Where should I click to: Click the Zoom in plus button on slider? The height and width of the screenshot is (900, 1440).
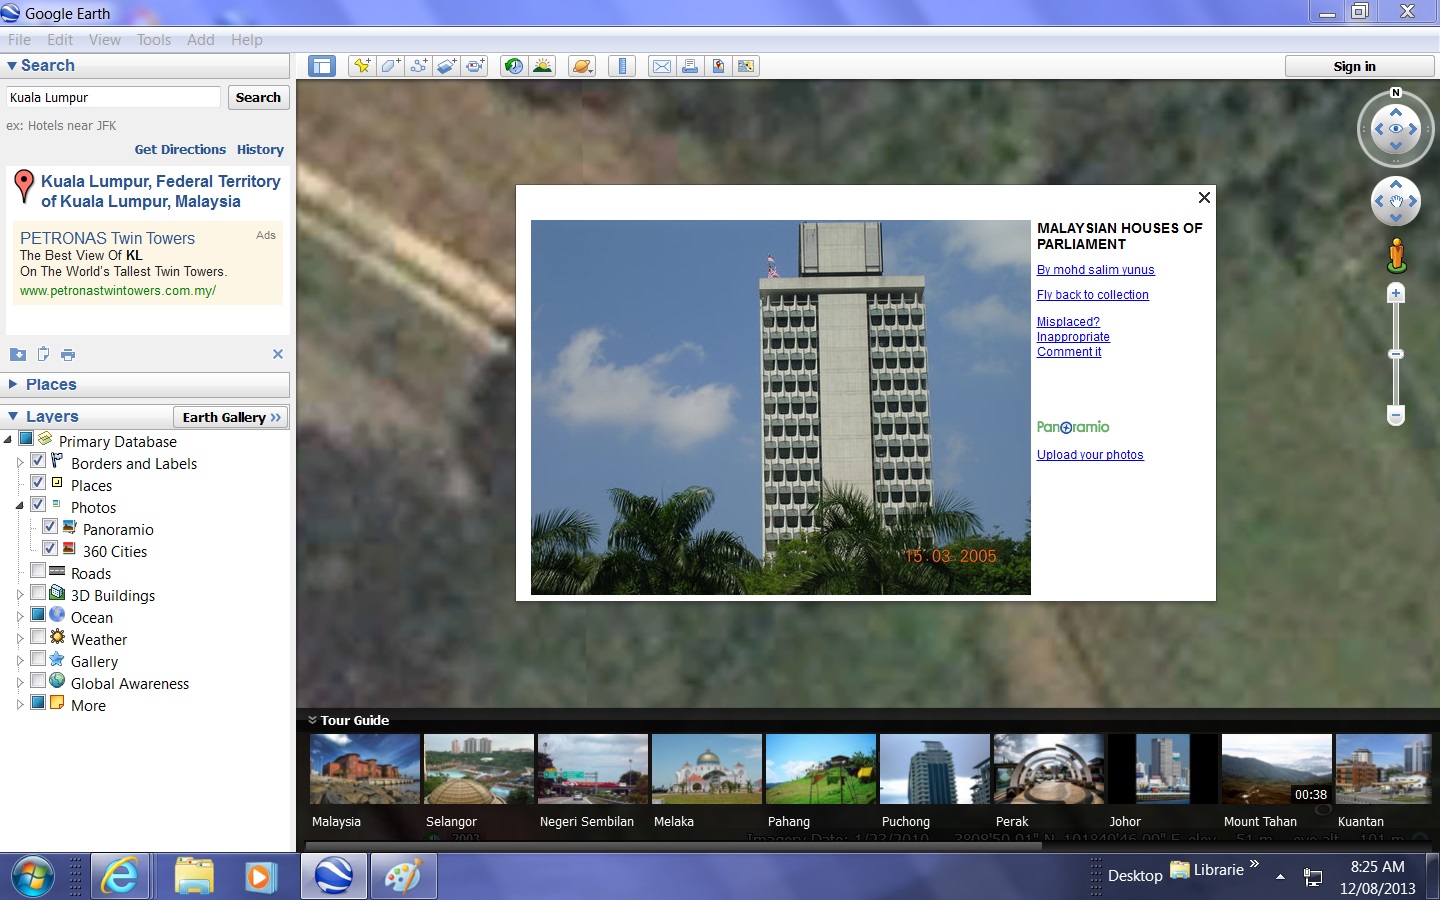1396,293
